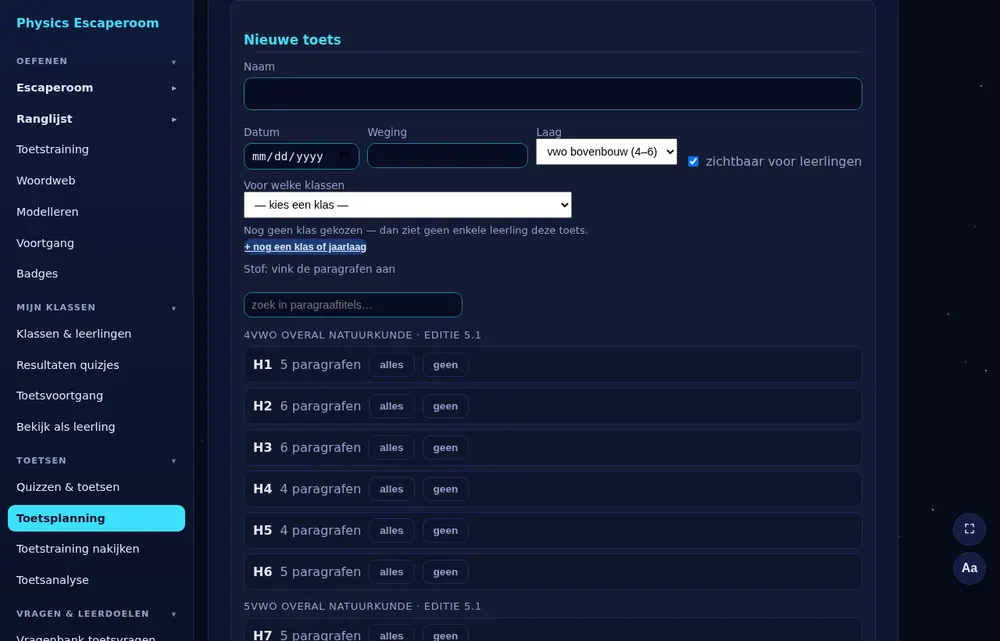1000x641 pixels.
Task: Select alles for chapter H1
Action: pyautogui.click(x=392, y=365)
